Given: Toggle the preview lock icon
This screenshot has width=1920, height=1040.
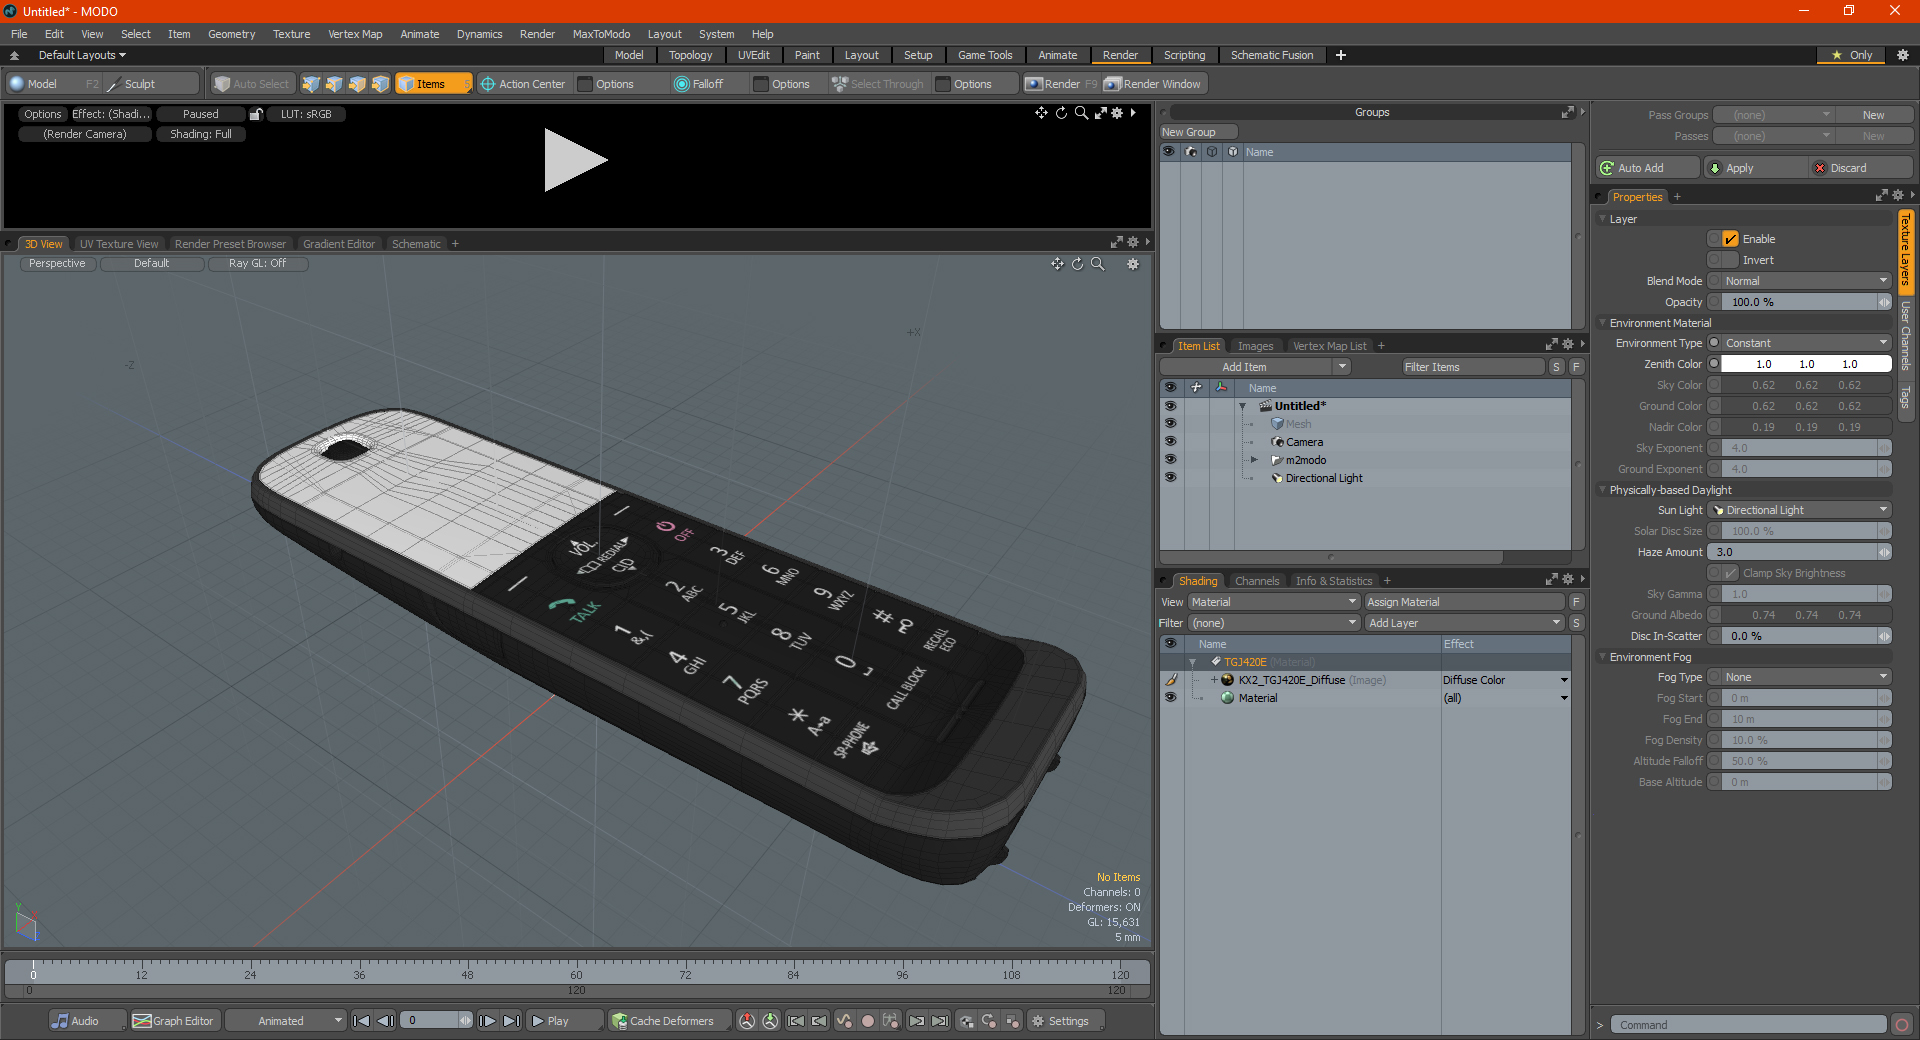Looking at the screenshot, I should [x=256, y=114].
